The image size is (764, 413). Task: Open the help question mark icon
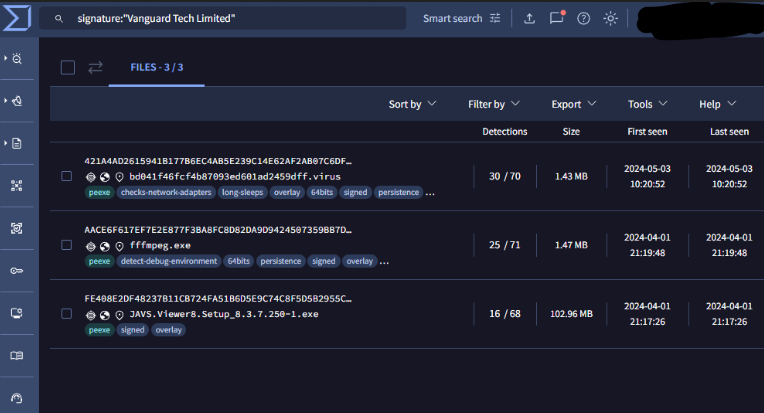583,19
